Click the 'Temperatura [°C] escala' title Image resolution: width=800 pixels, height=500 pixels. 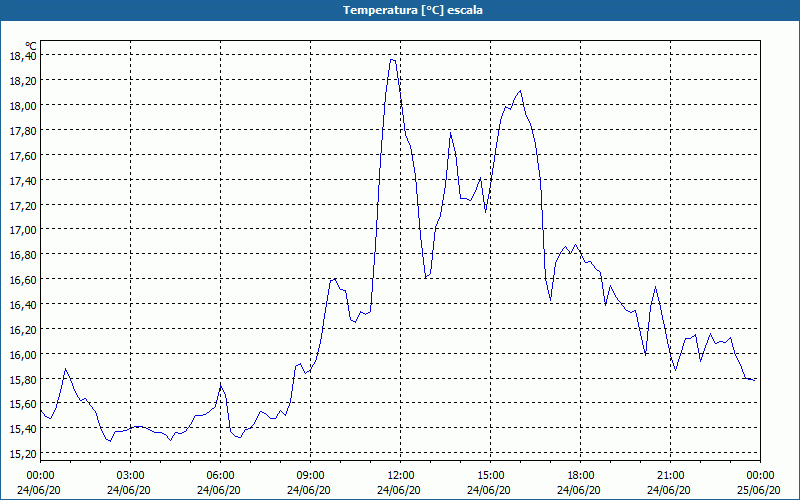click(x=412, y=10)
